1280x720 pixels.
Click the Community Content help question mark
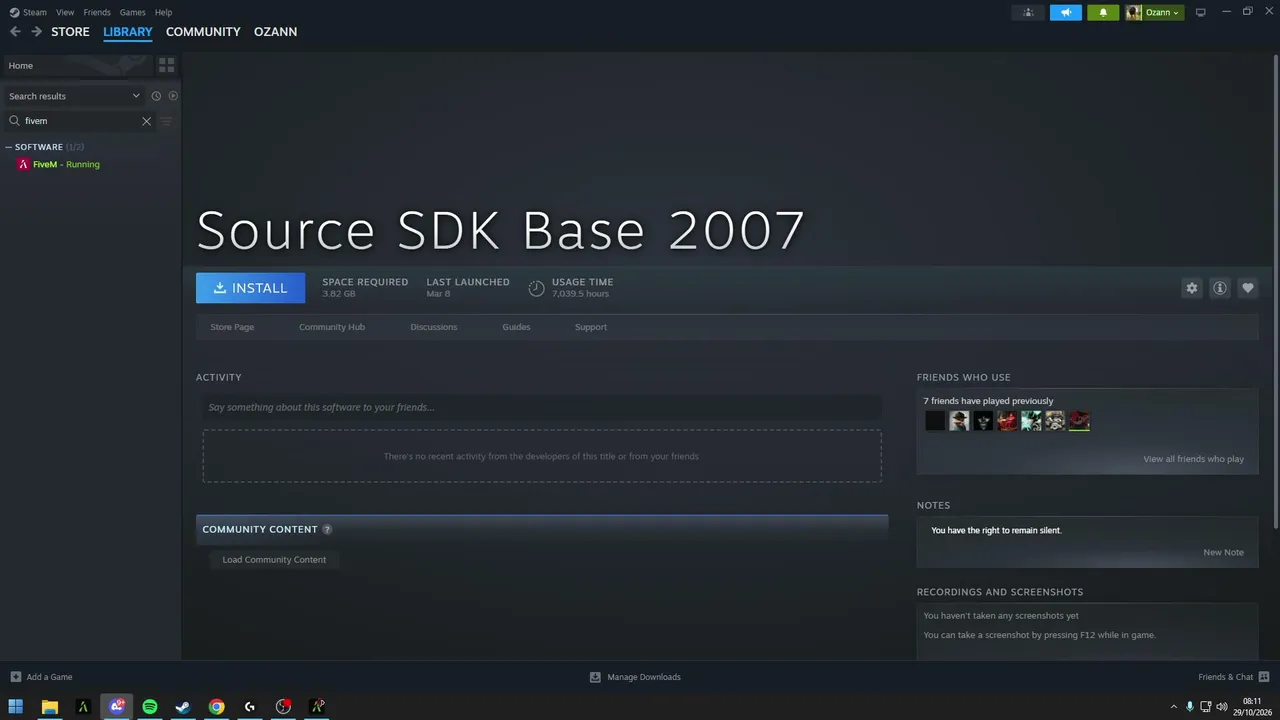(x=327, y=529)
